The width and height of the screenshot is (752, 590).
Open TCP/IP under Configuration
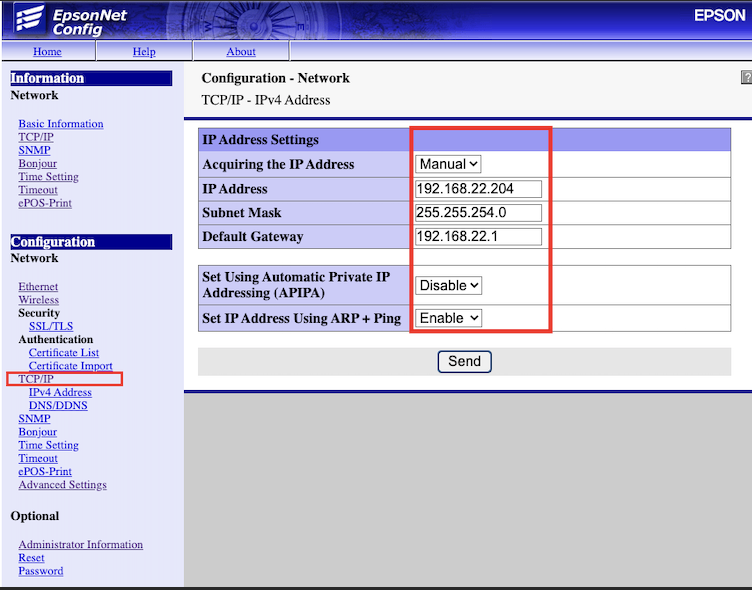pos(36,379)
